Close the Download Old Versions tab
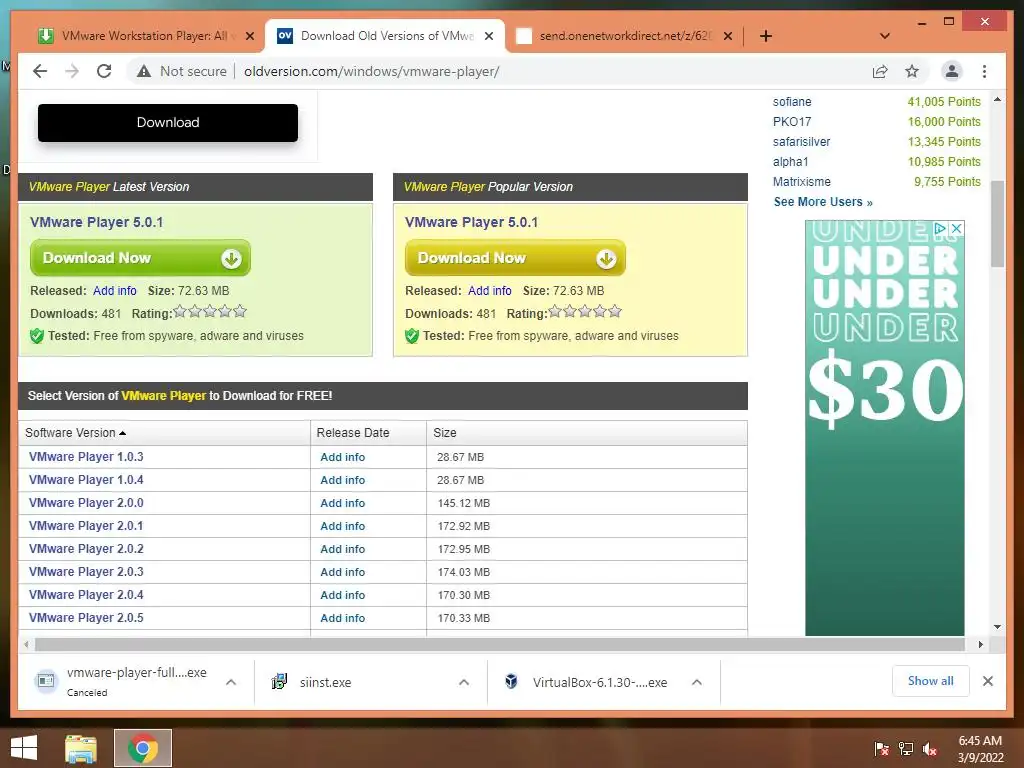Screen dimensions: 1024x768 click(488, 36)
